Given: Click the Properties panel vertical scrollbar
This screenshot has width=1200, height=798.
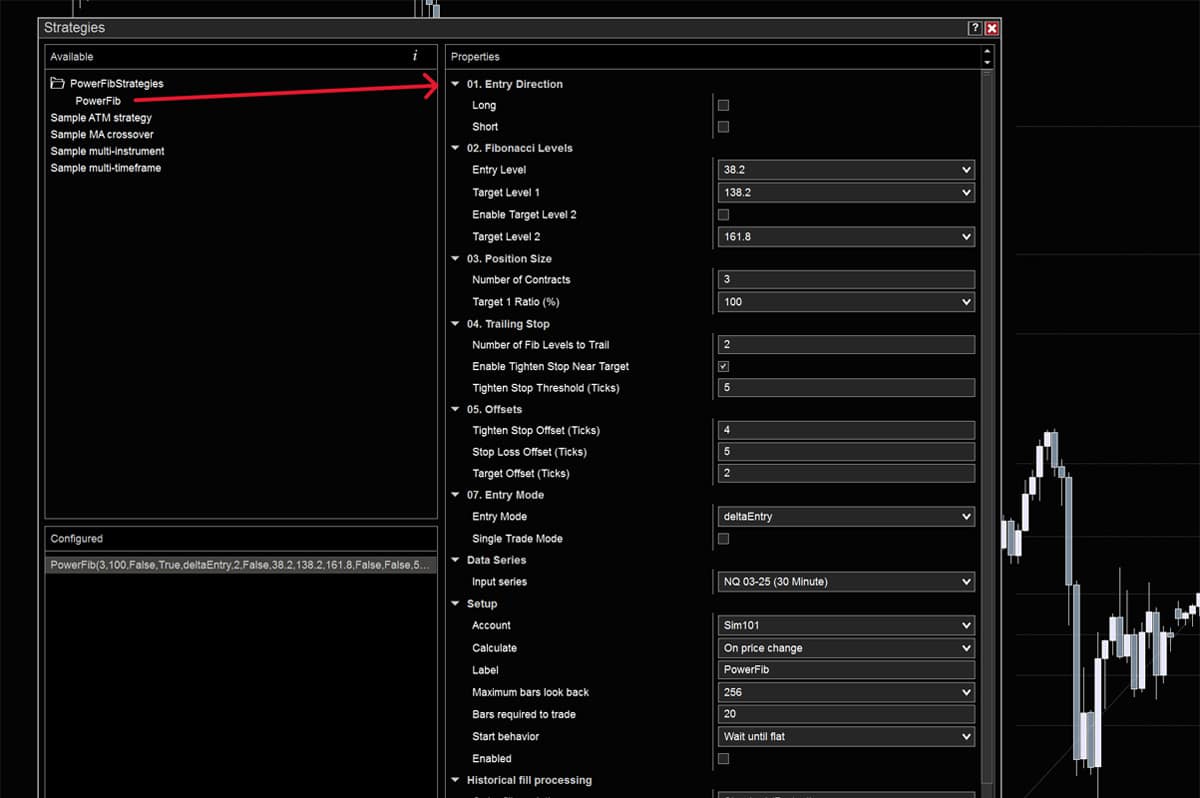Looking at the screenshot, I should click(x=987, y=400).
